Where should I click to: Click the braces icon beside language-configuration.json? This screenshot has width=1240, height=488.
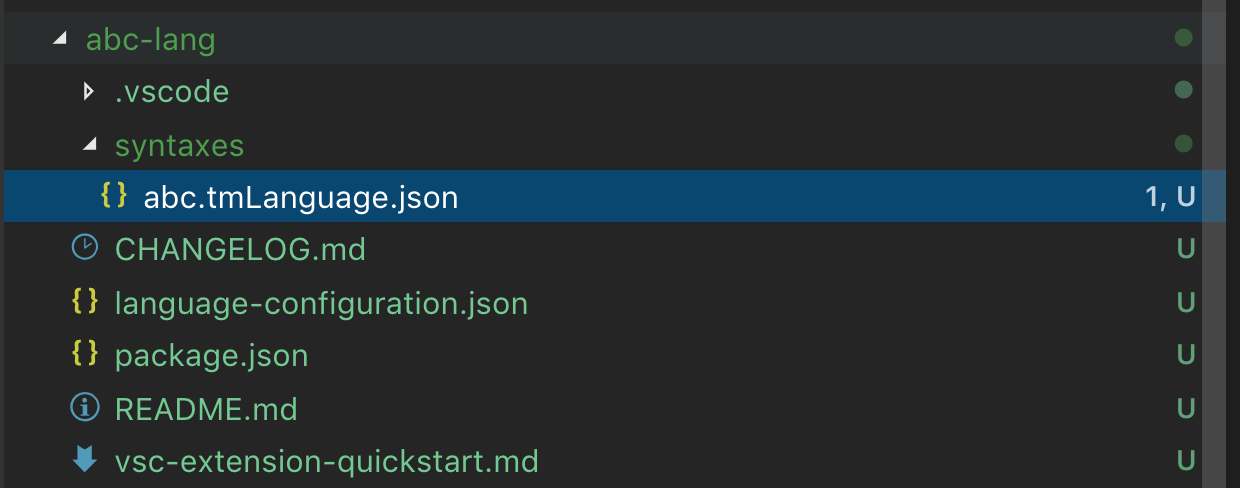86,301
